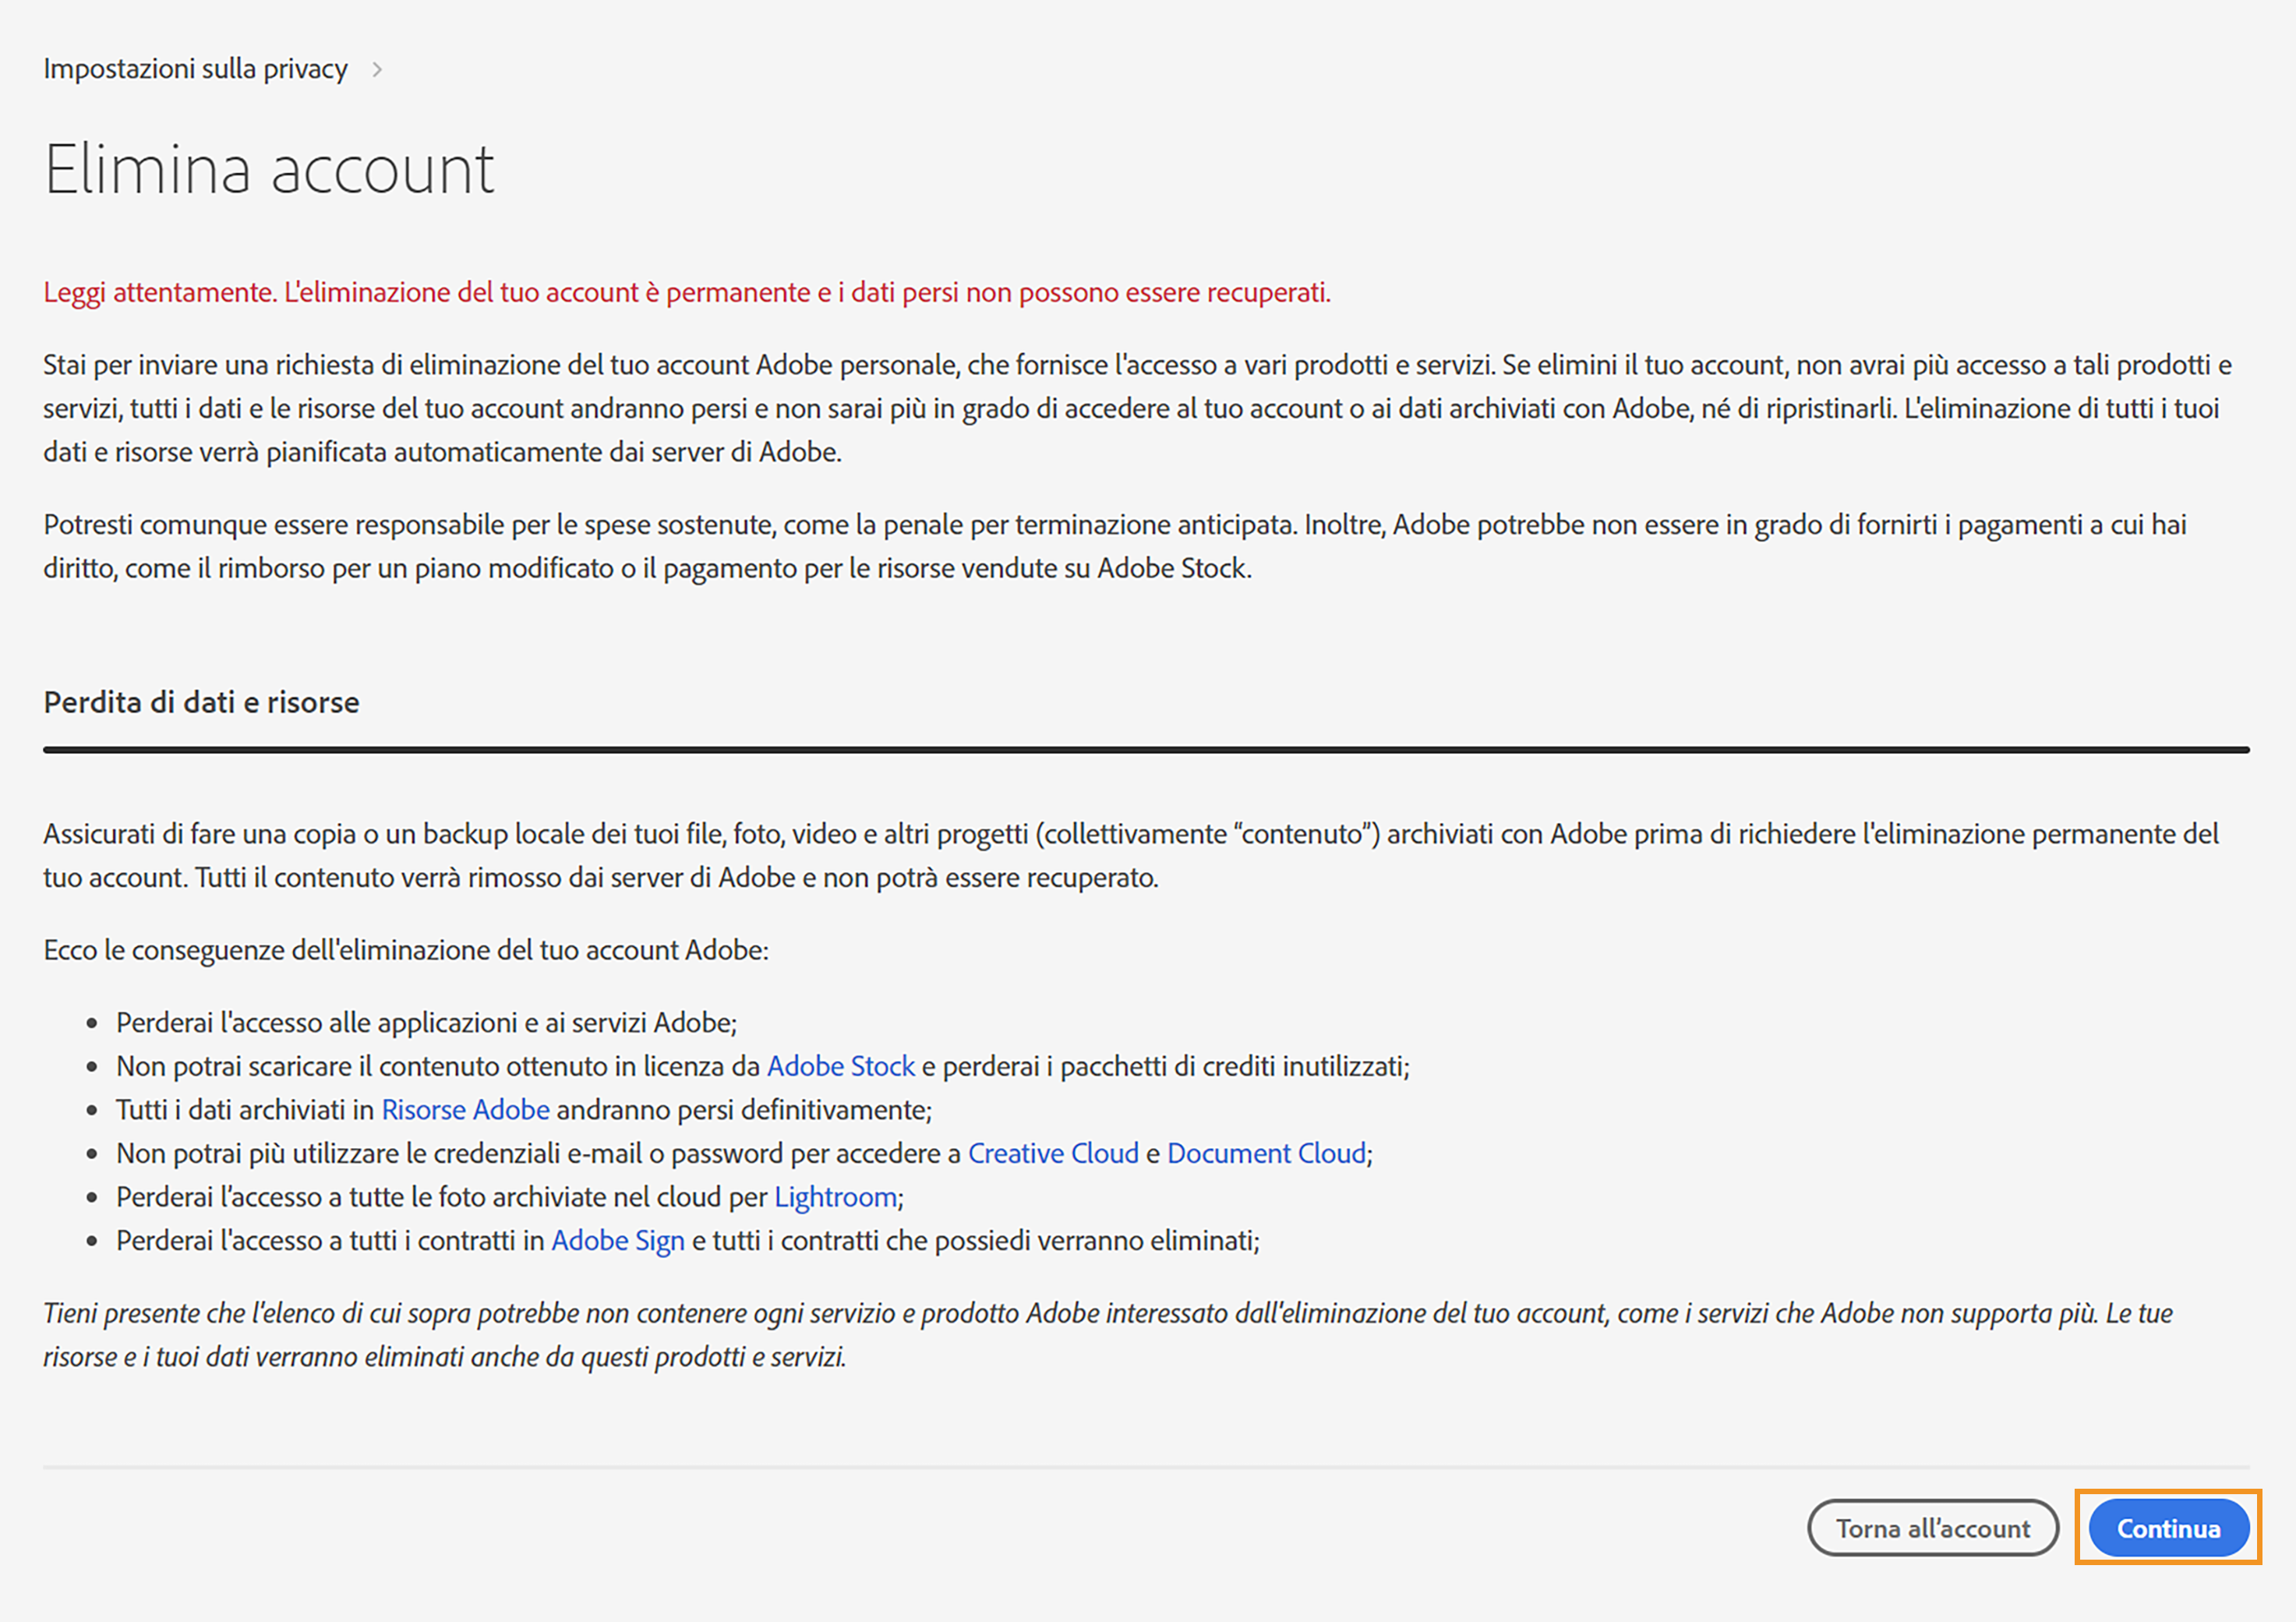
Task: Click Document Cloud next to Creative Cloud
Action: [1267, 1153]
